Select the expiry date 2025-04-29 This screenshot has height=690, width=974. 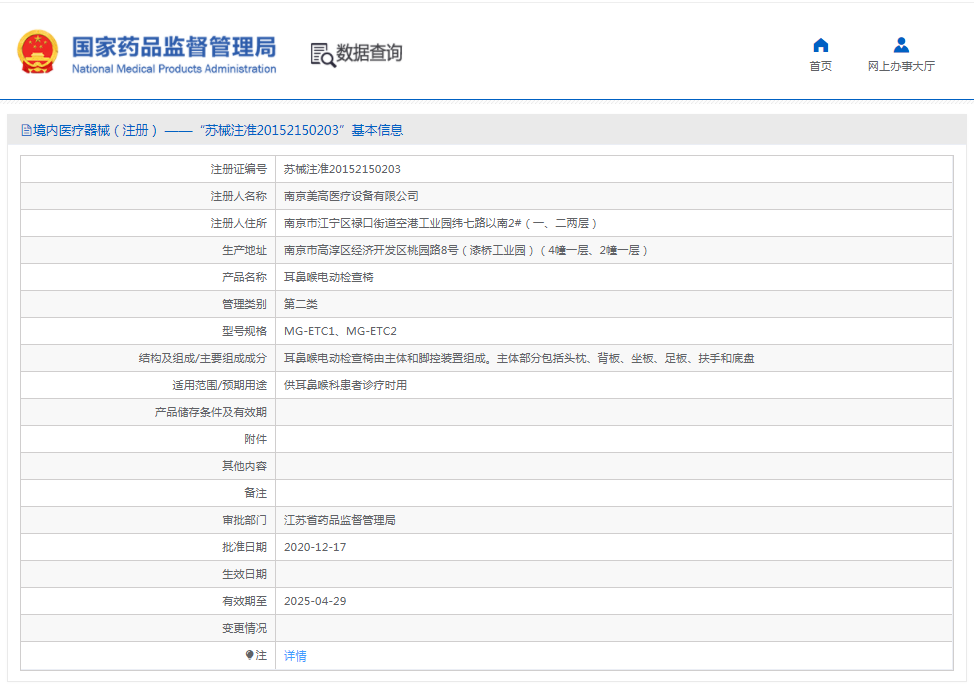click(315, 601)
